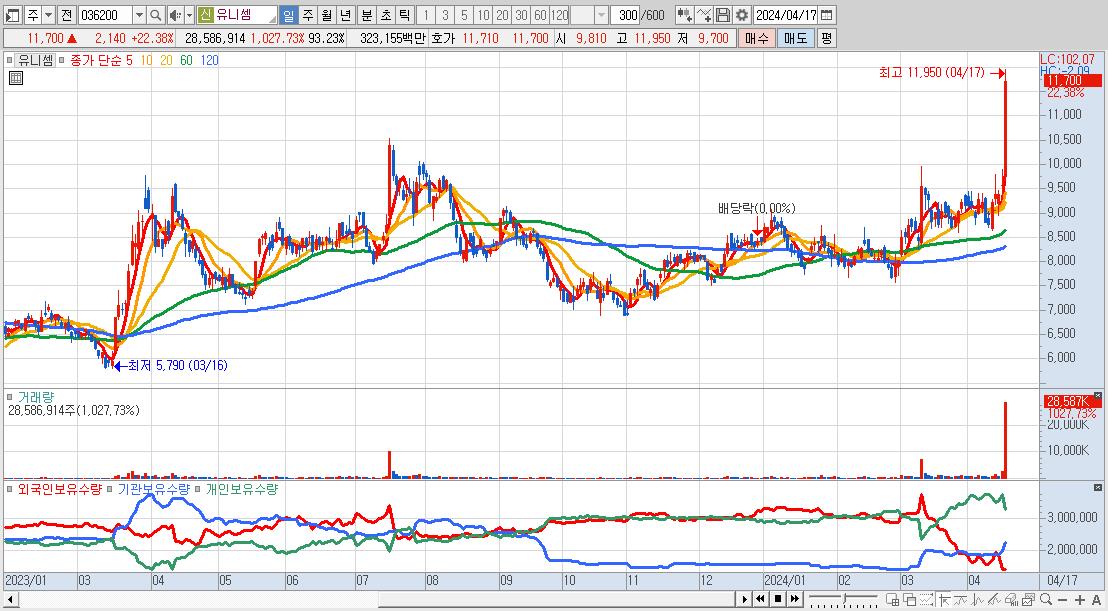Image resolution: width=1108 pixels, height=611 pixels.
Task: Select the minute (분) chart period
Action: coord(367,15)
